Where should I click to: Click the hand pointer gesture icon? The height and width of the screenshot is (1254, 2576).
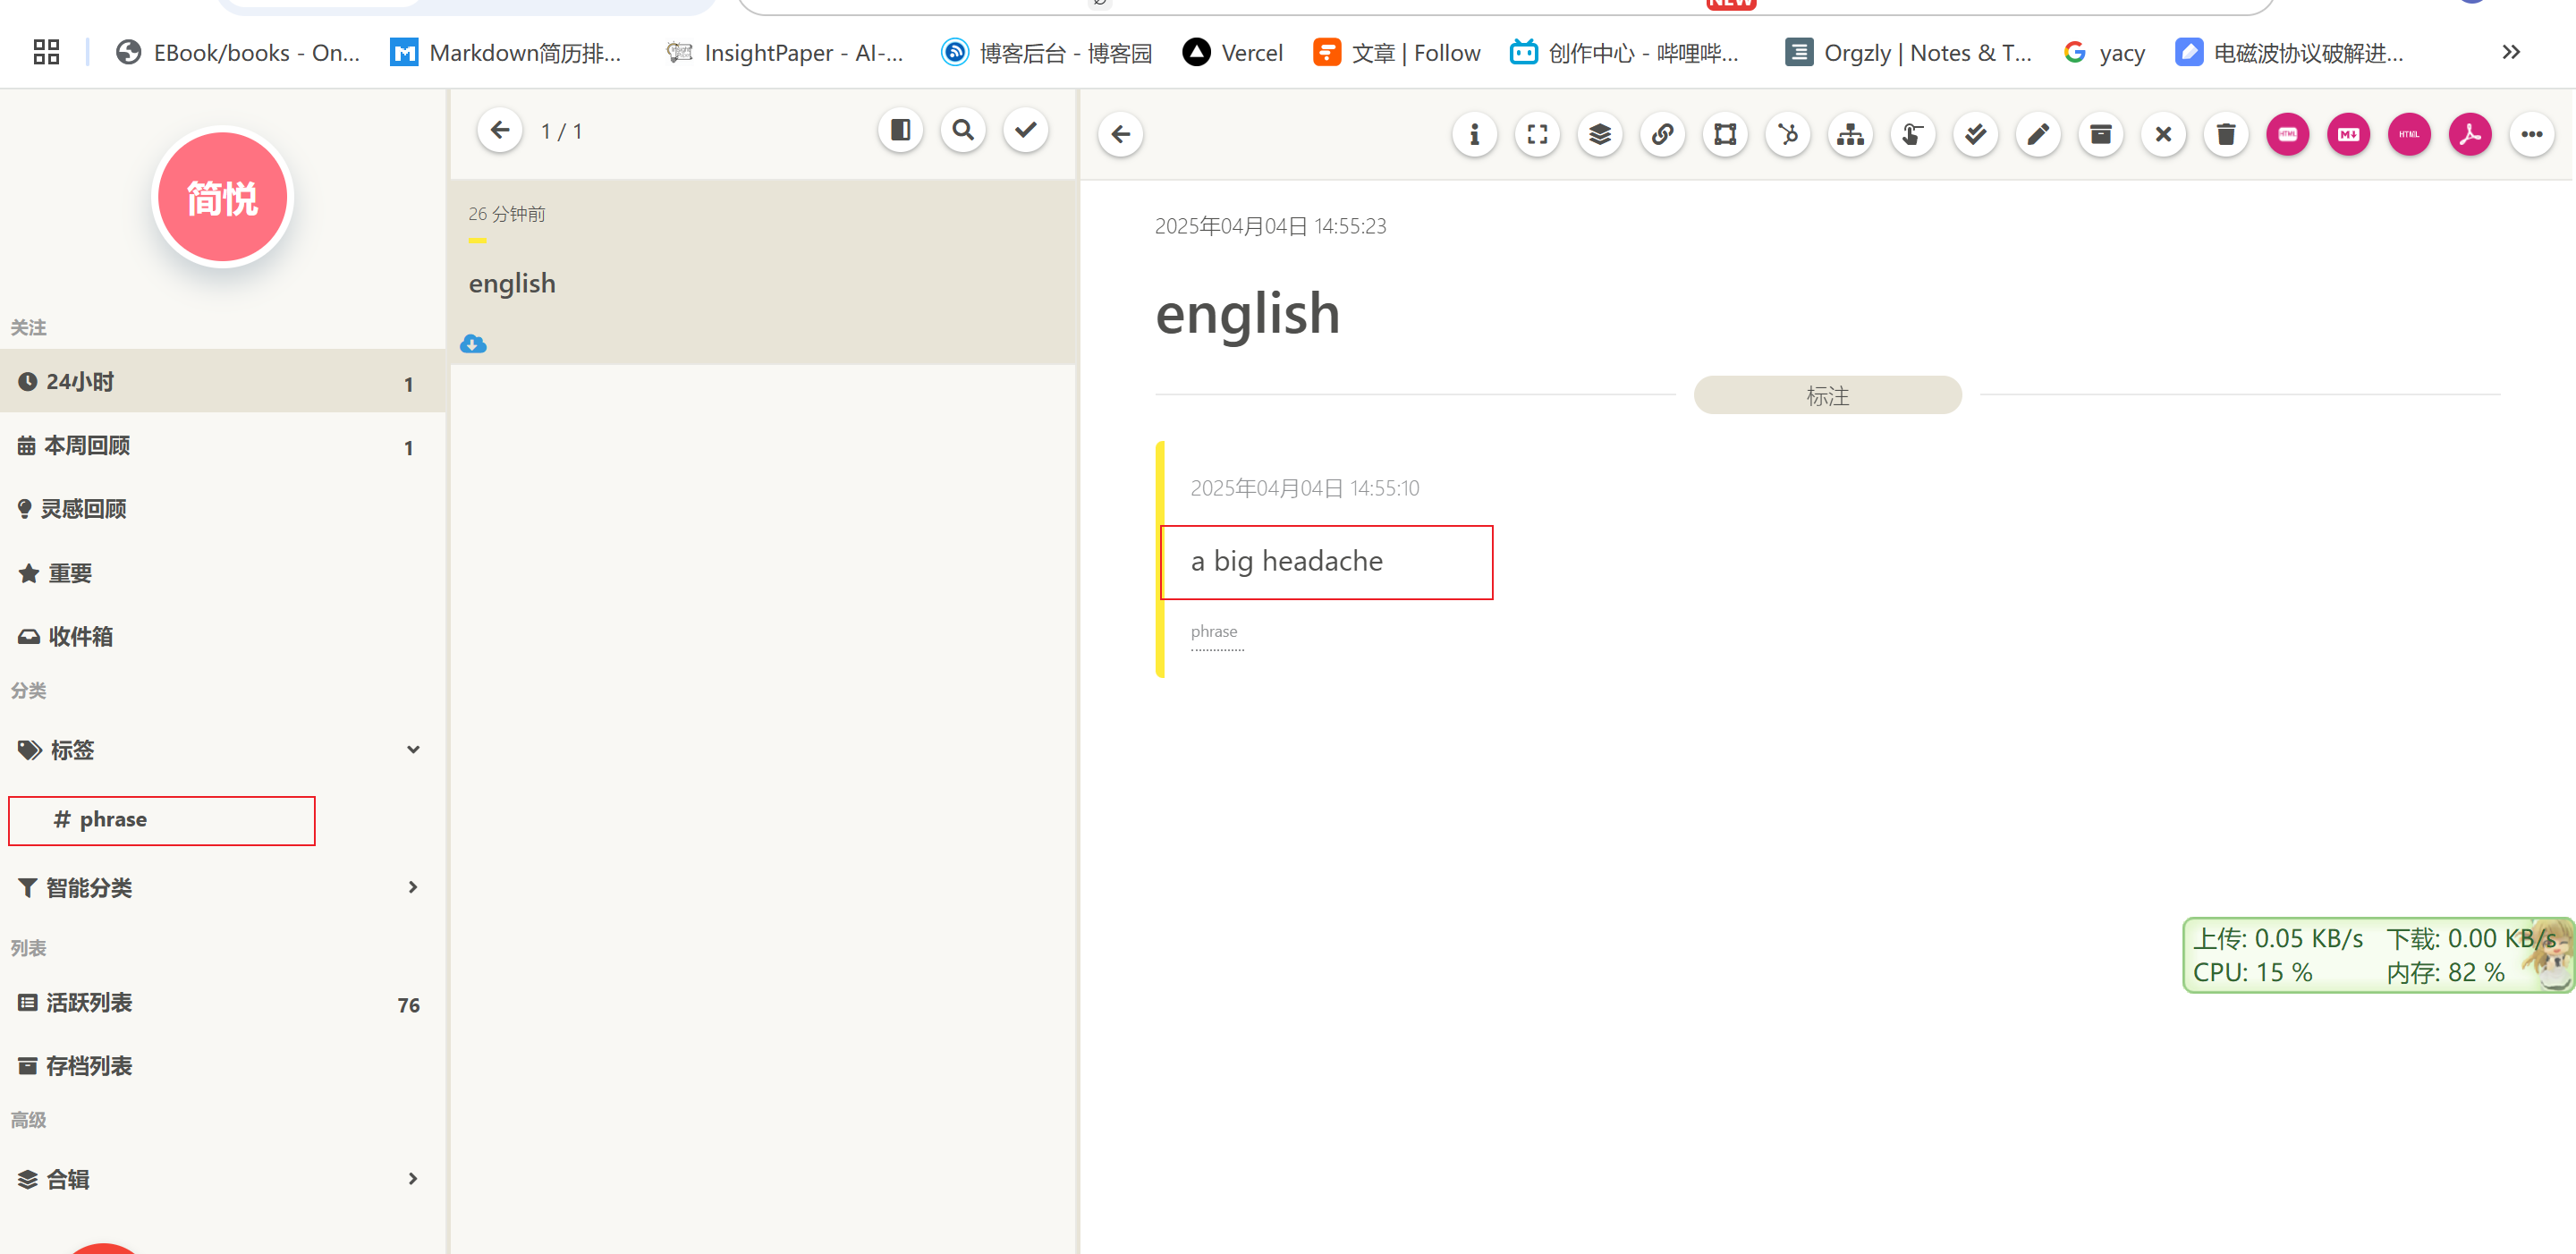pos(1912,134)
